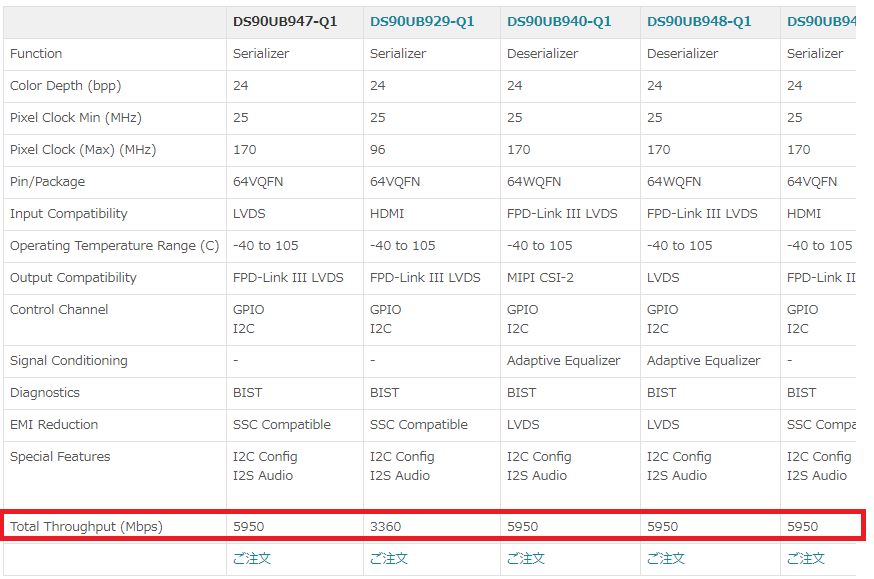Click the DS90UB947-Q1 column header
The width and height of the screenshot is (874, 579).
[x=285, y=22]
